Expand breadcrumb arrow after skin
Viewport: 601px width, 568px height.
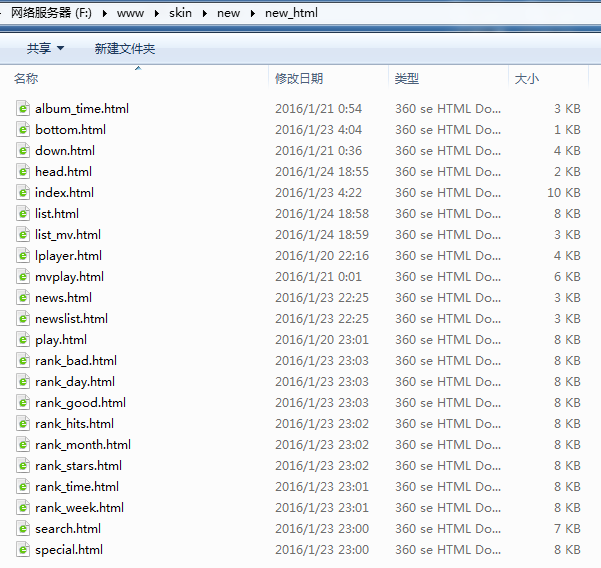pyautogui.click(x=205, y=13)
